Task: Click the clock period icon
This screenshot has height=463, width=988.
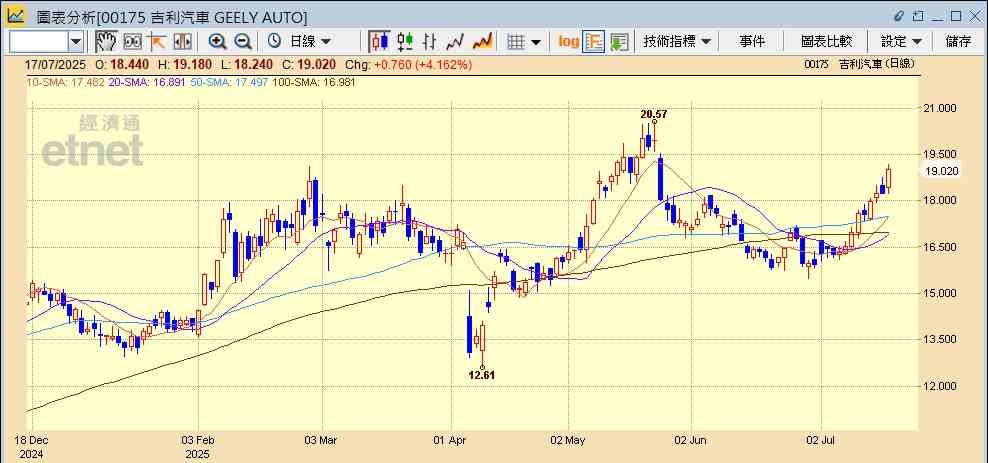Action: point(274,42)
